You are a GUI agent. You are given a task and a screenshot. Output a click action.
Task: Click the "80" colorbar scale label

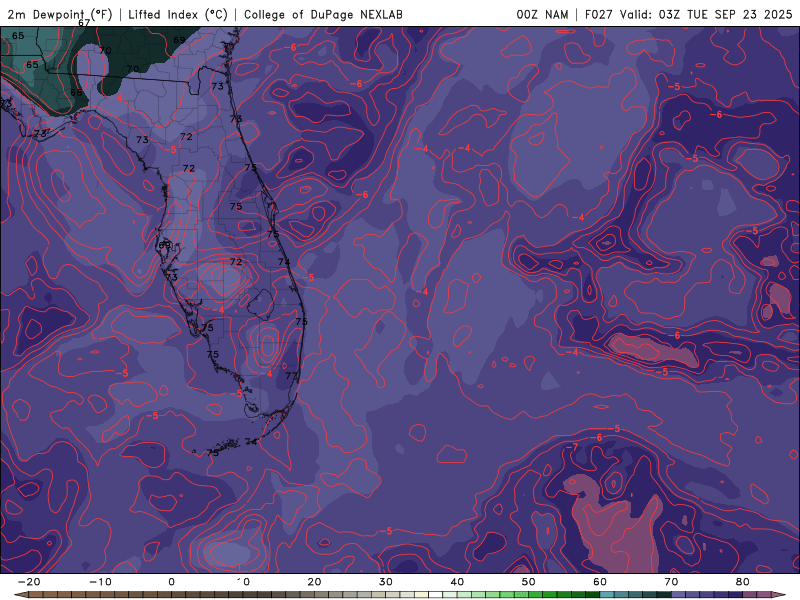[743, 582]
